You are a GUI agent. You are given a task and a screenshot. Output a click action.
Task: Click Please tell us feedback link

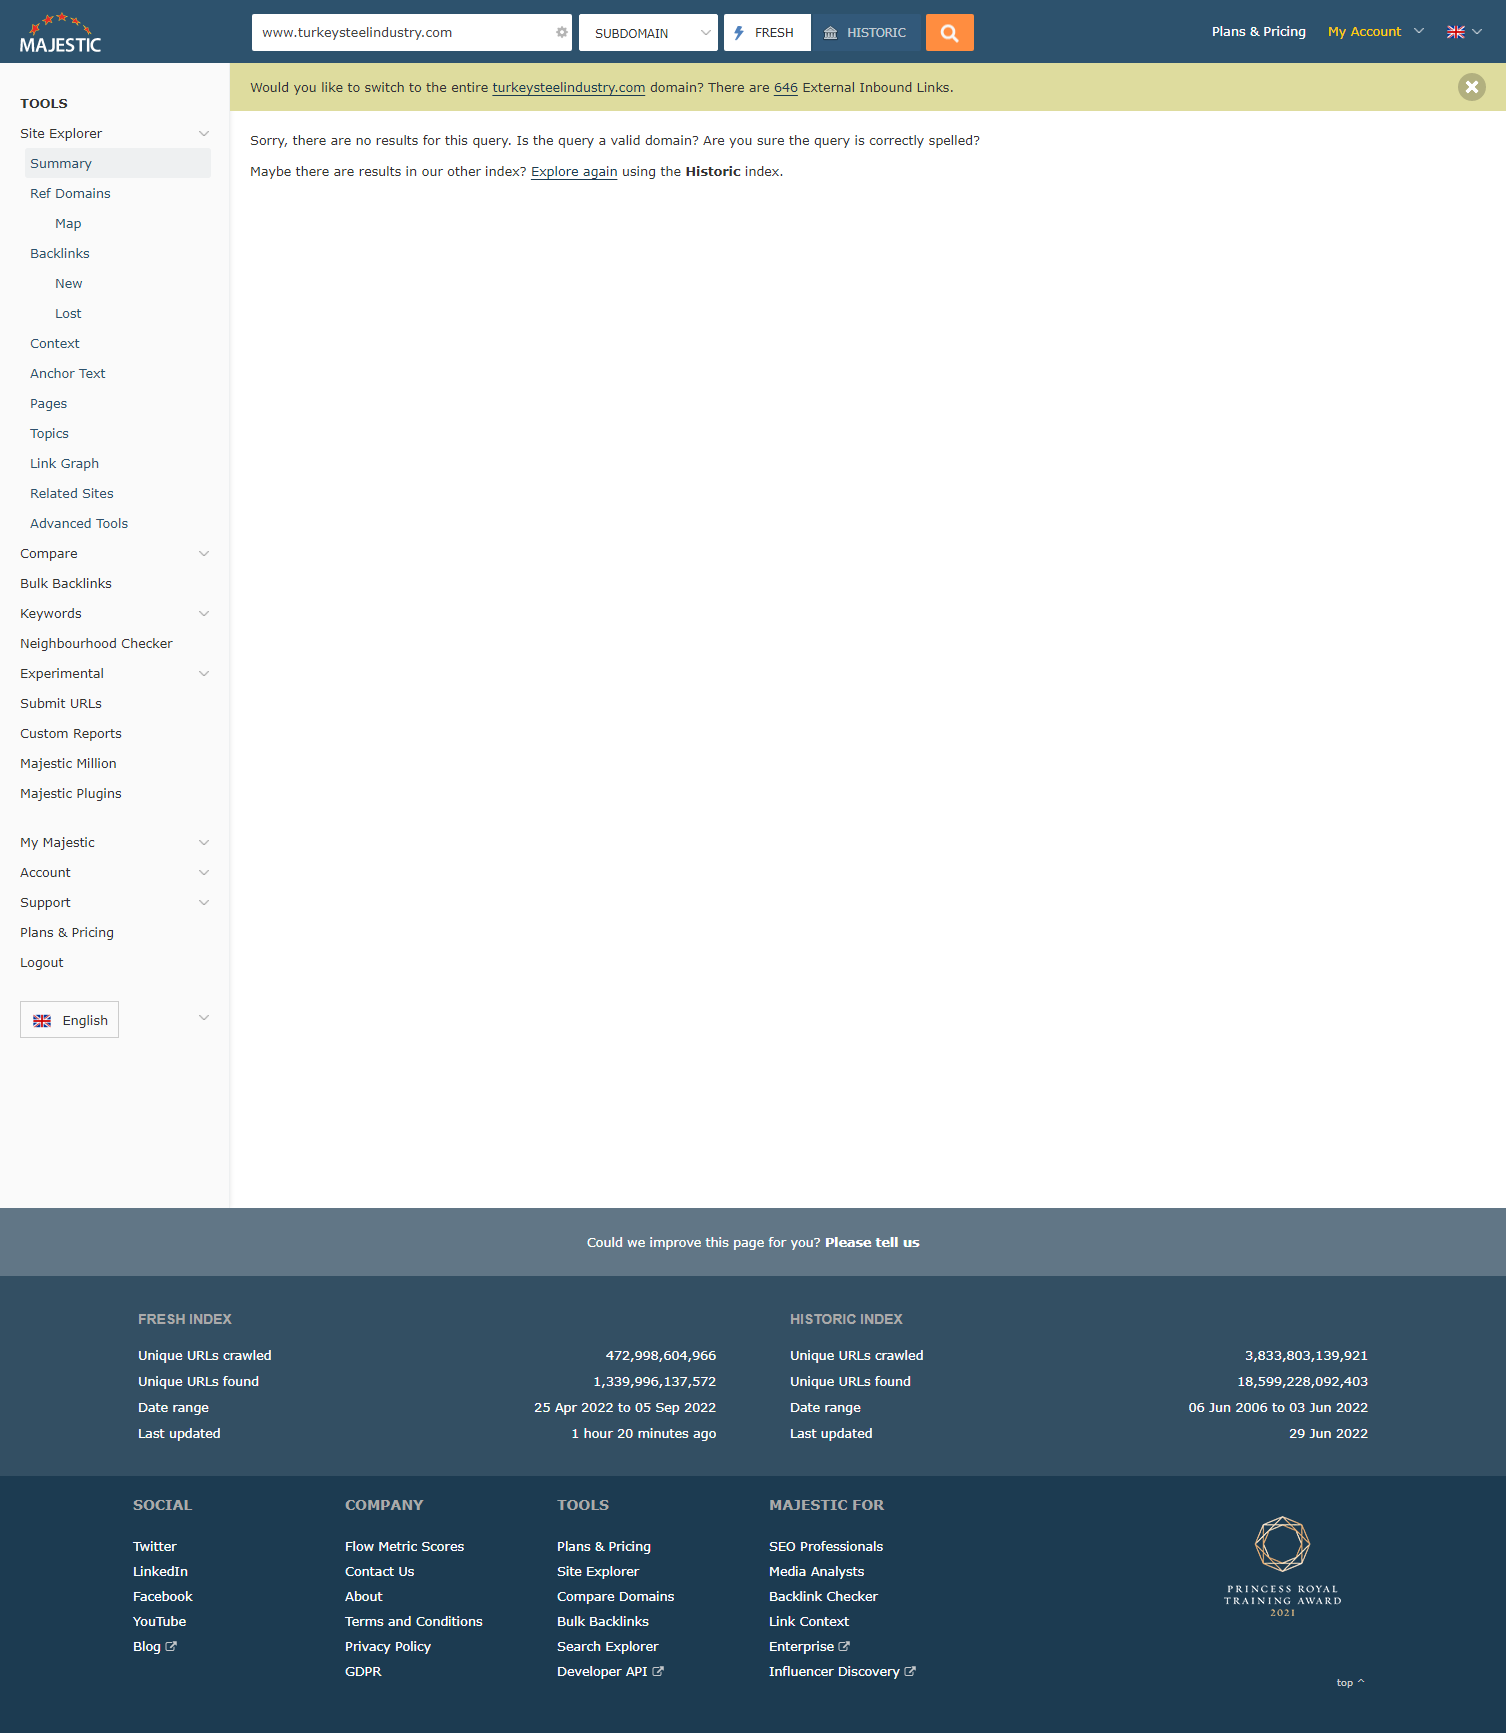pos(872,1243)
